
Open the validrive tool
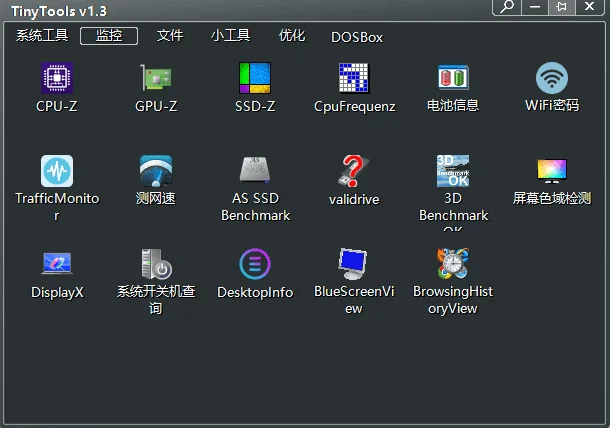click(x=354, y=172)
